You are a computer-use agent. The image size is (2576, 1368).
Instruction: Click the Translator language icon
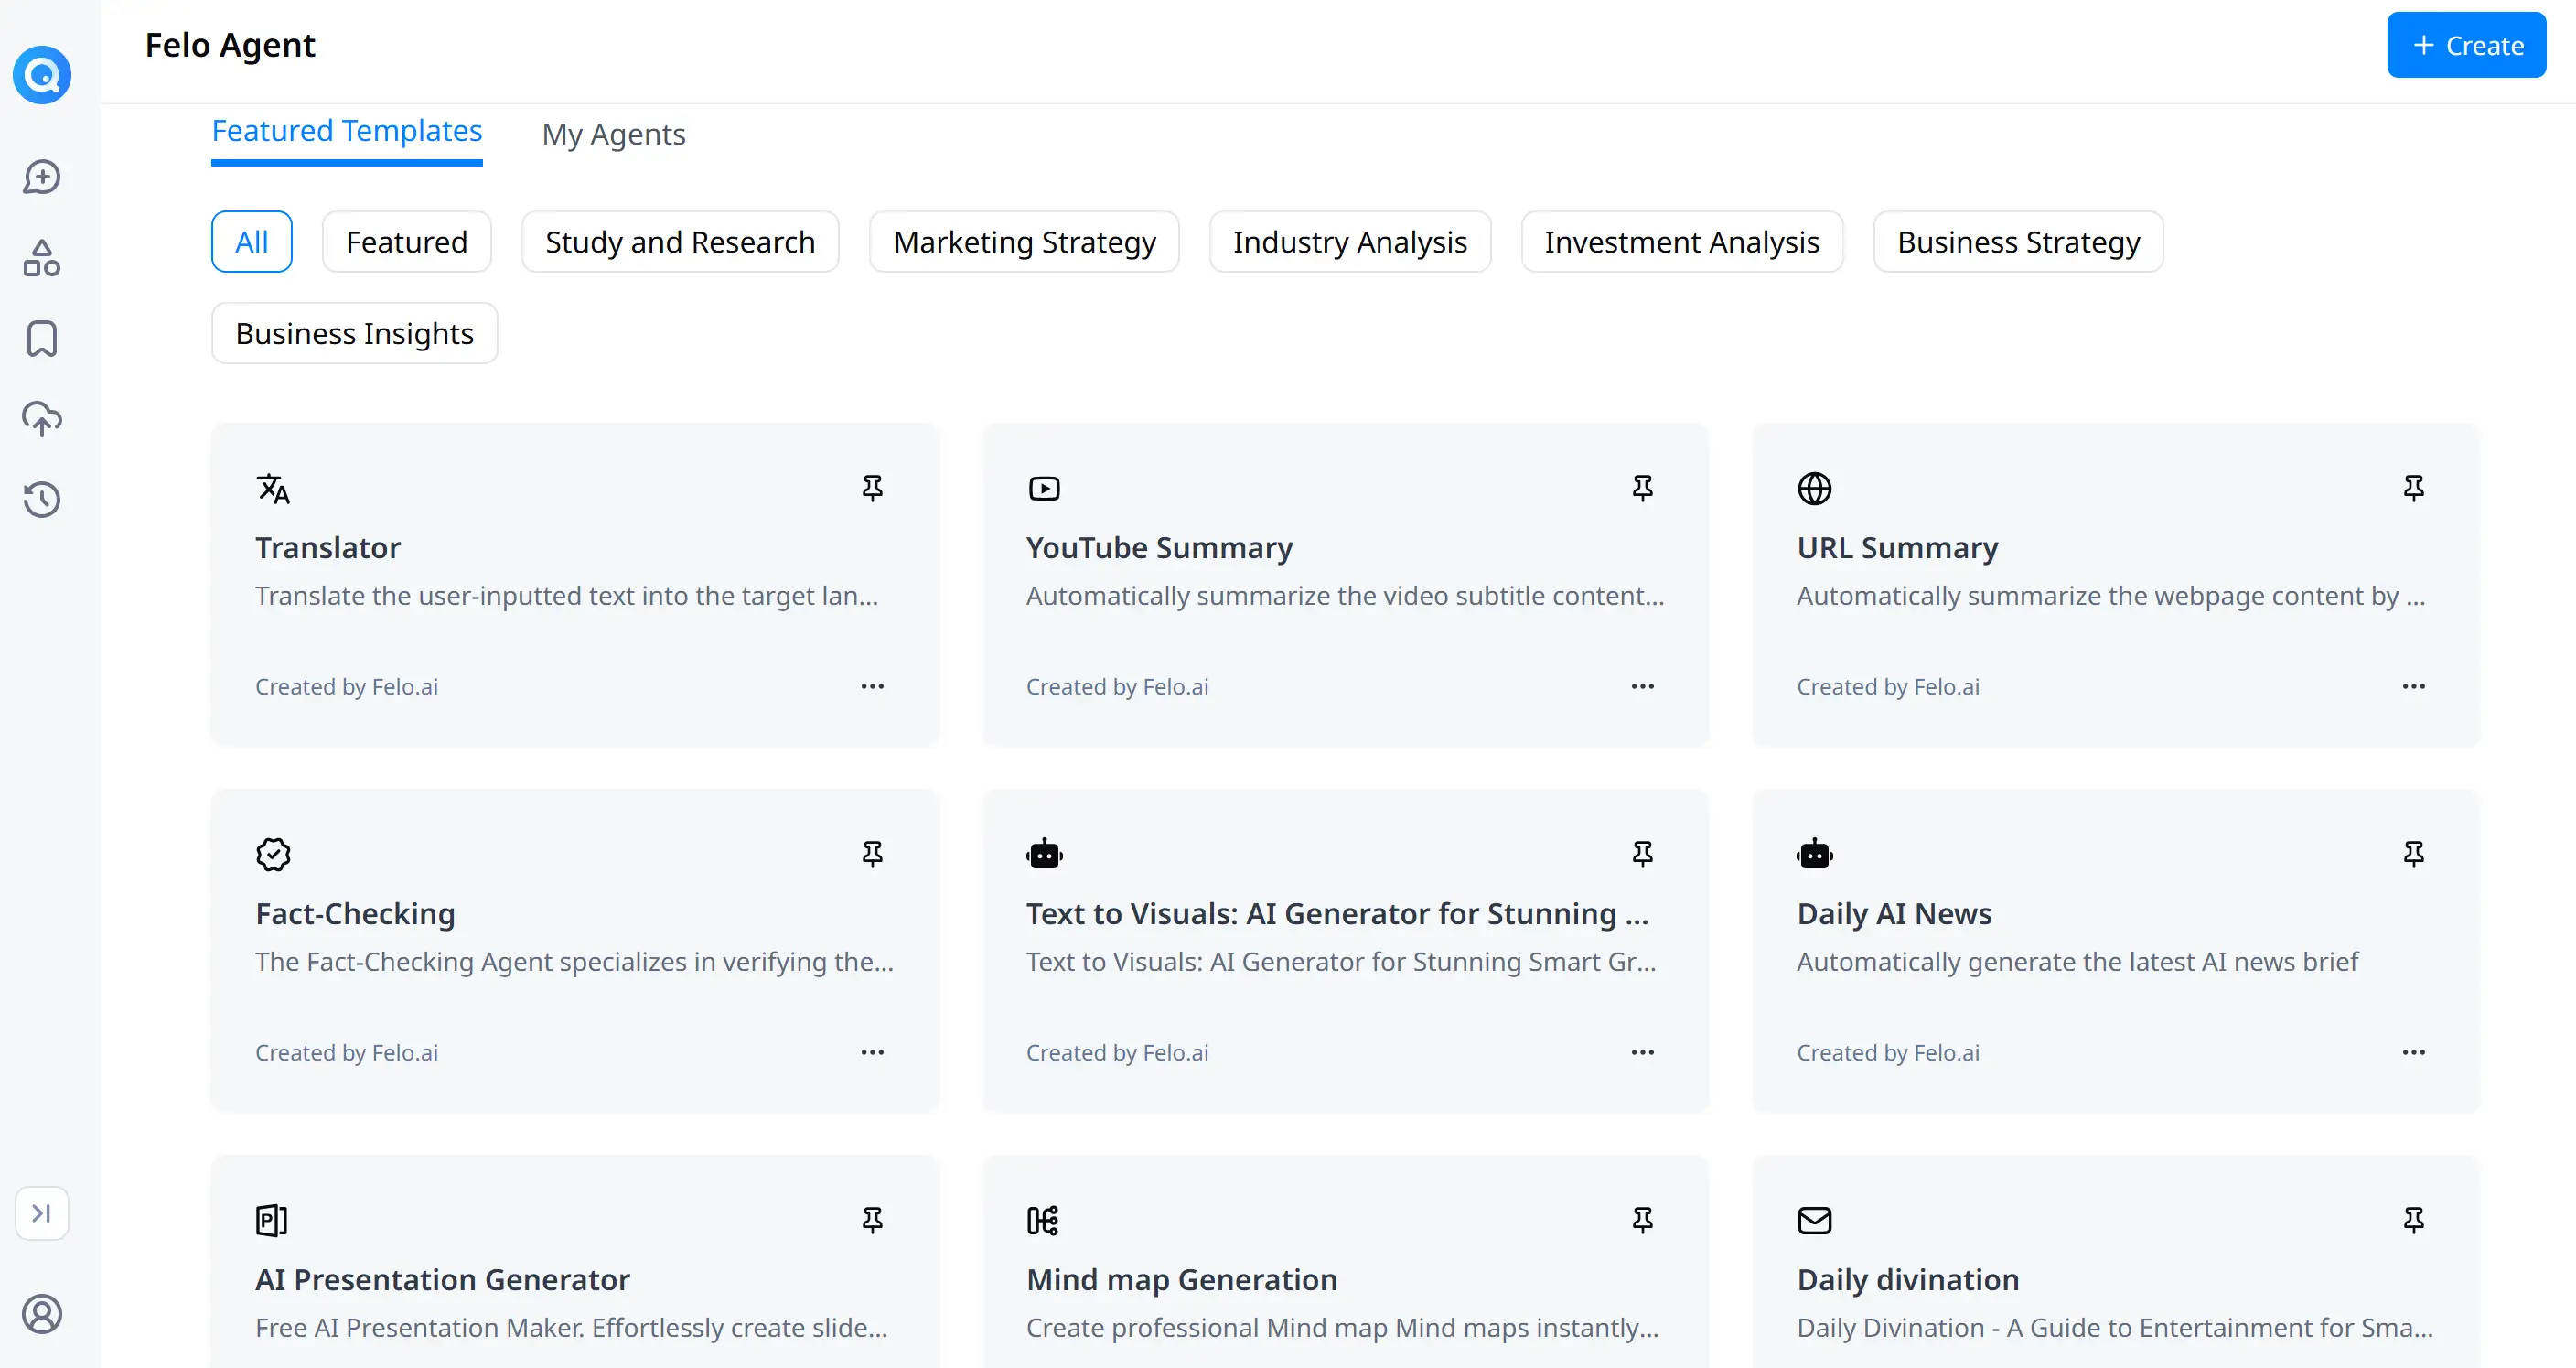(273, 489)
